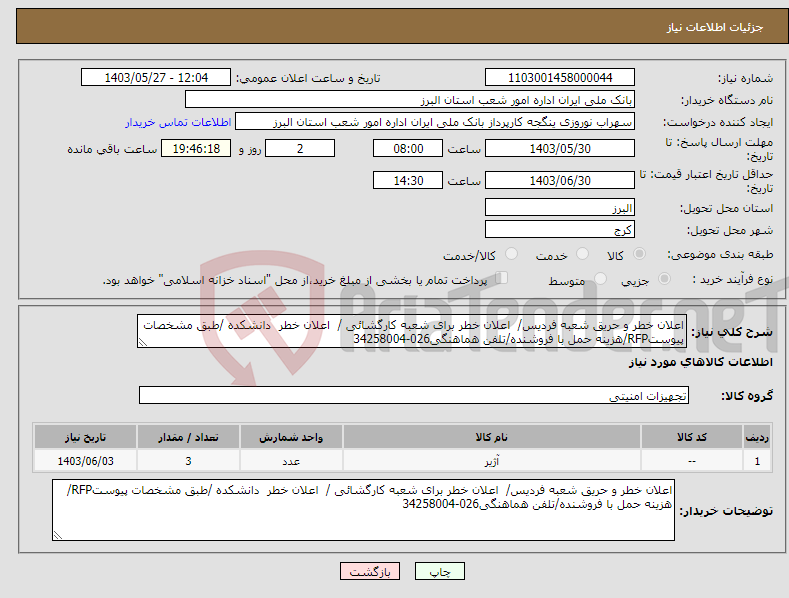Click the remaining days field showing 2
This screenshot has width=789, height=598.
(x=300, y=148)
